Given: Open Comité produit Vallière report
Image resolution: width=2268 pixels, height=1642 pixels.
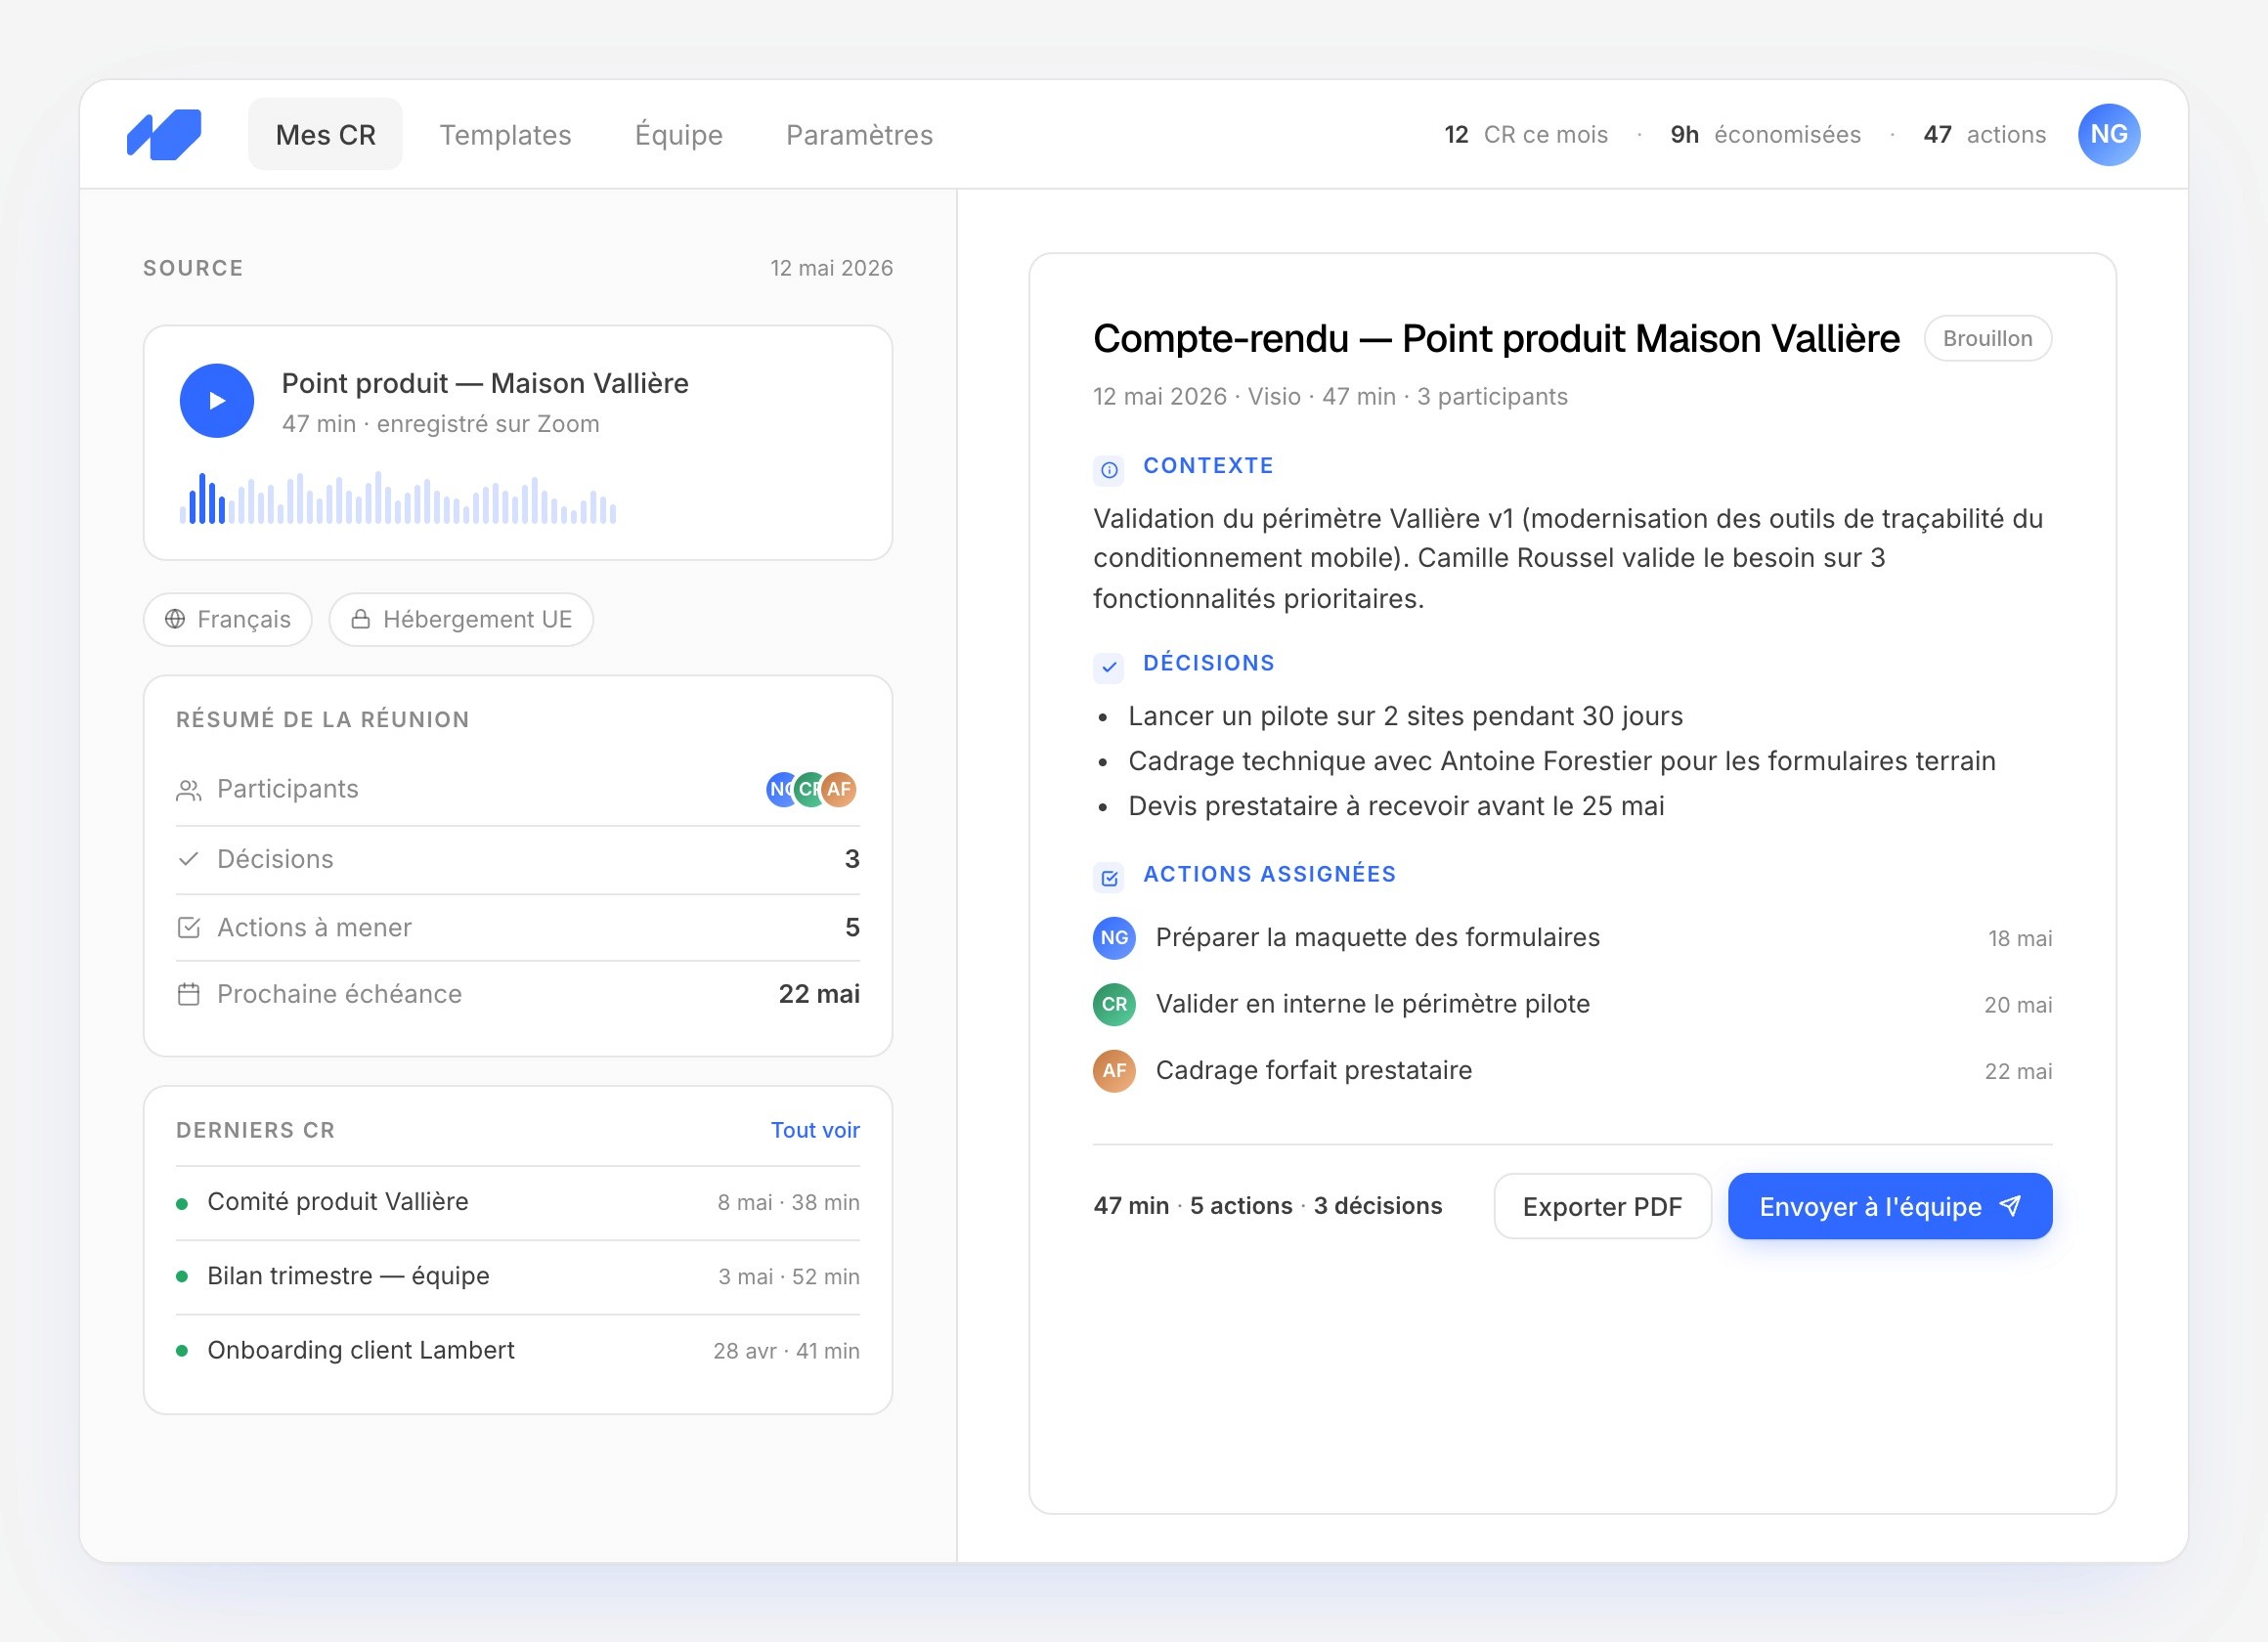Looking at the screenshot, I should [x=518, y=1202].
